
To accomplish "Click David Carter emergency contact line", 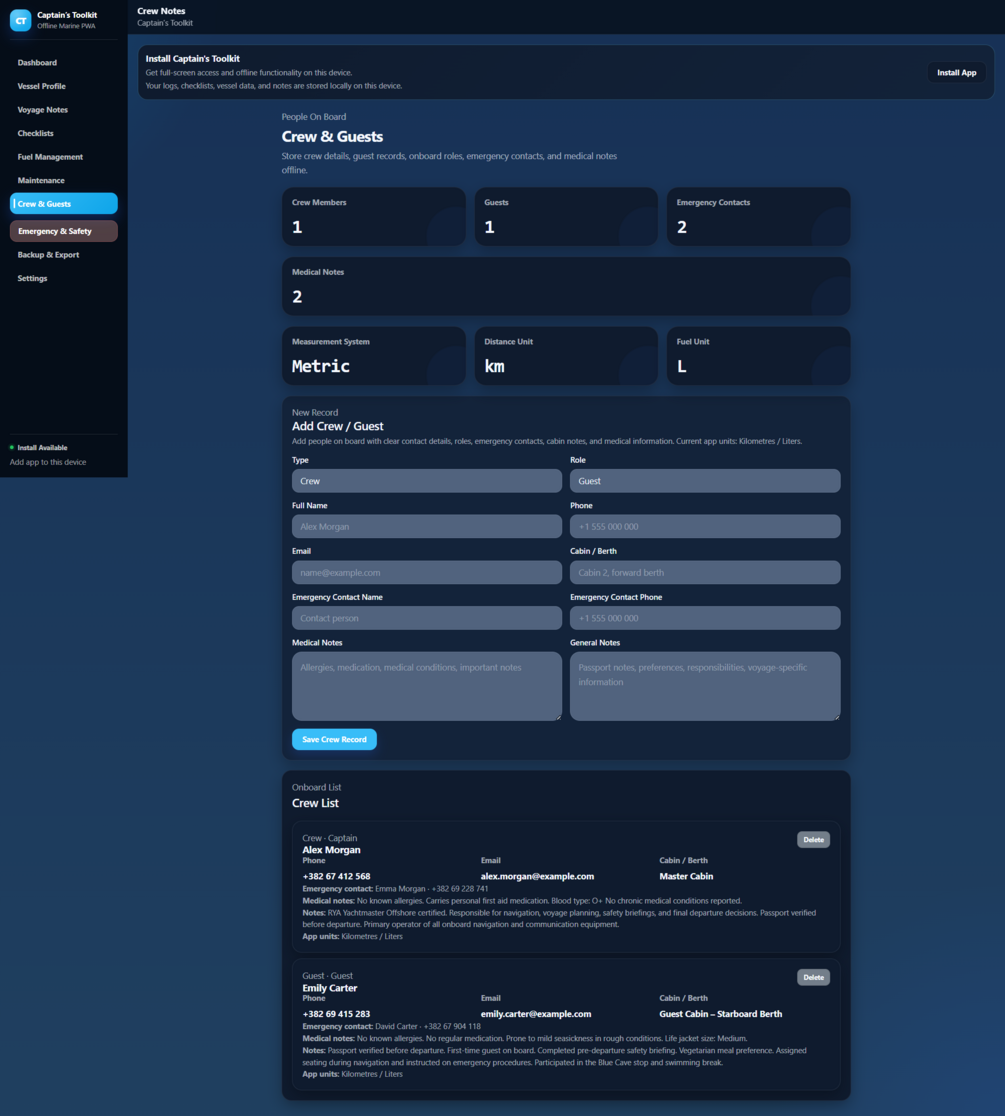I will (391, 1026).
